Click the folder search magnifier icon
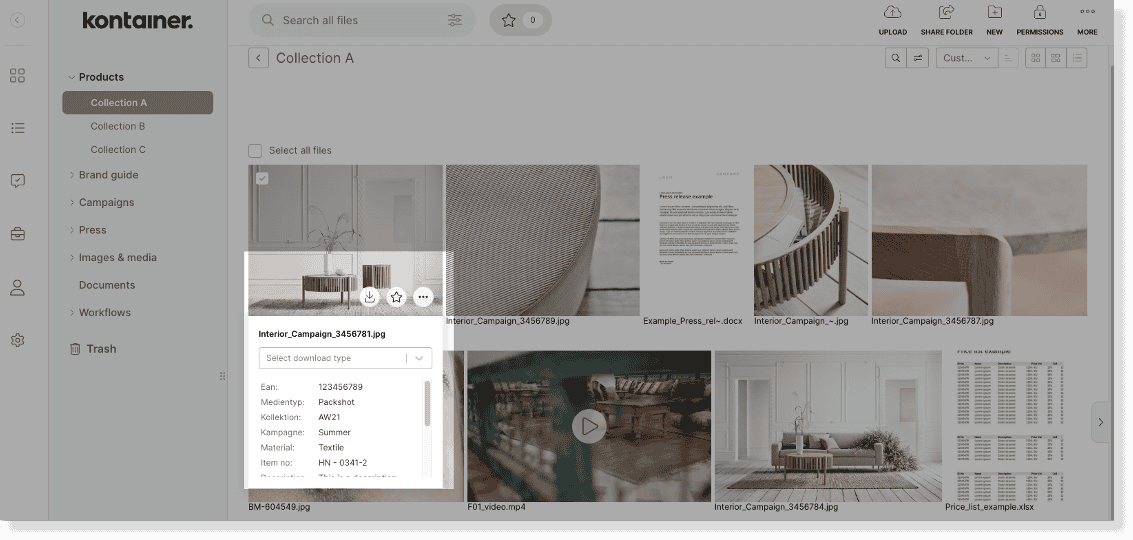The height and width of the screenshot is (540, 1133). [896, 58]
